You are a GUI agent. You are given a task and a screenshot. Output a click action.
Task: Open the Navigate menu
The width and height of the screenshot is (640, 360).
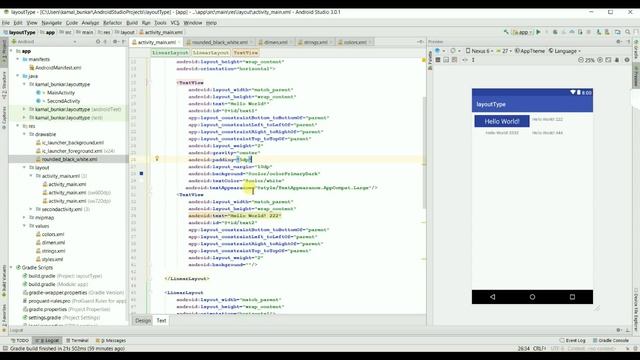click(x=51, y=23)
